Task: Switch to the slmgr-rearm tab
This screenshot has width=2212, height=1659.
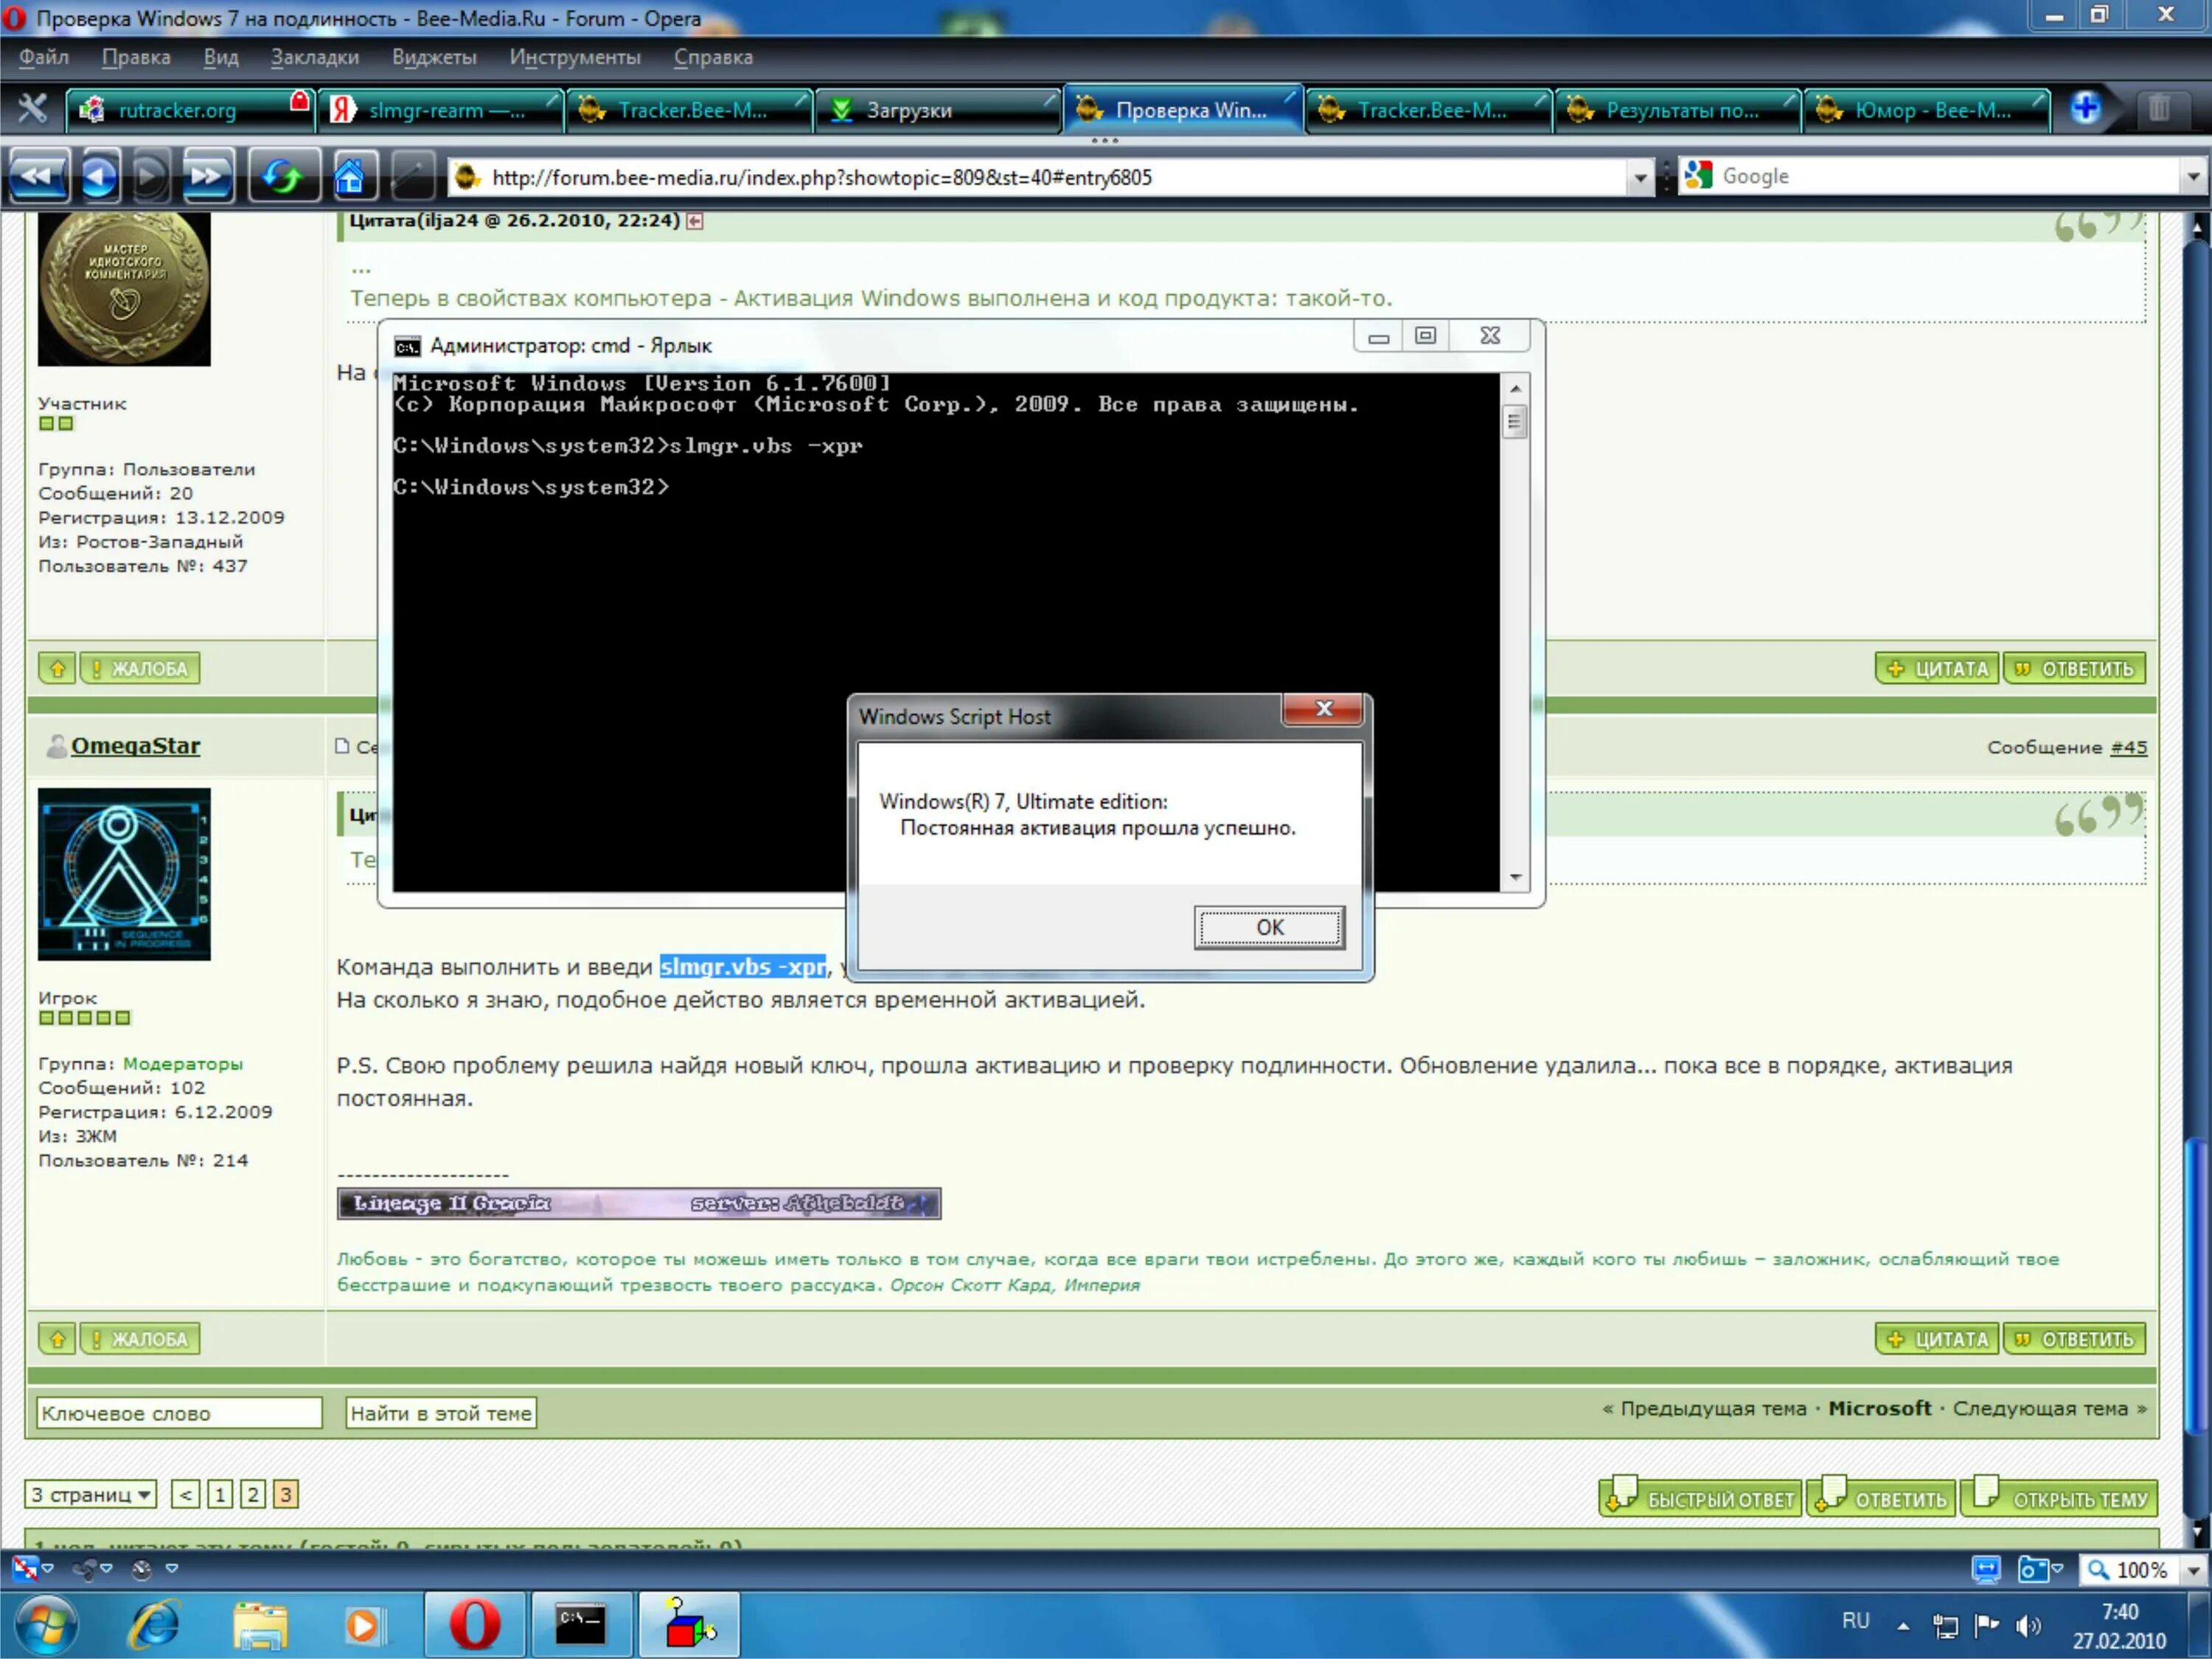Action: 440,109
